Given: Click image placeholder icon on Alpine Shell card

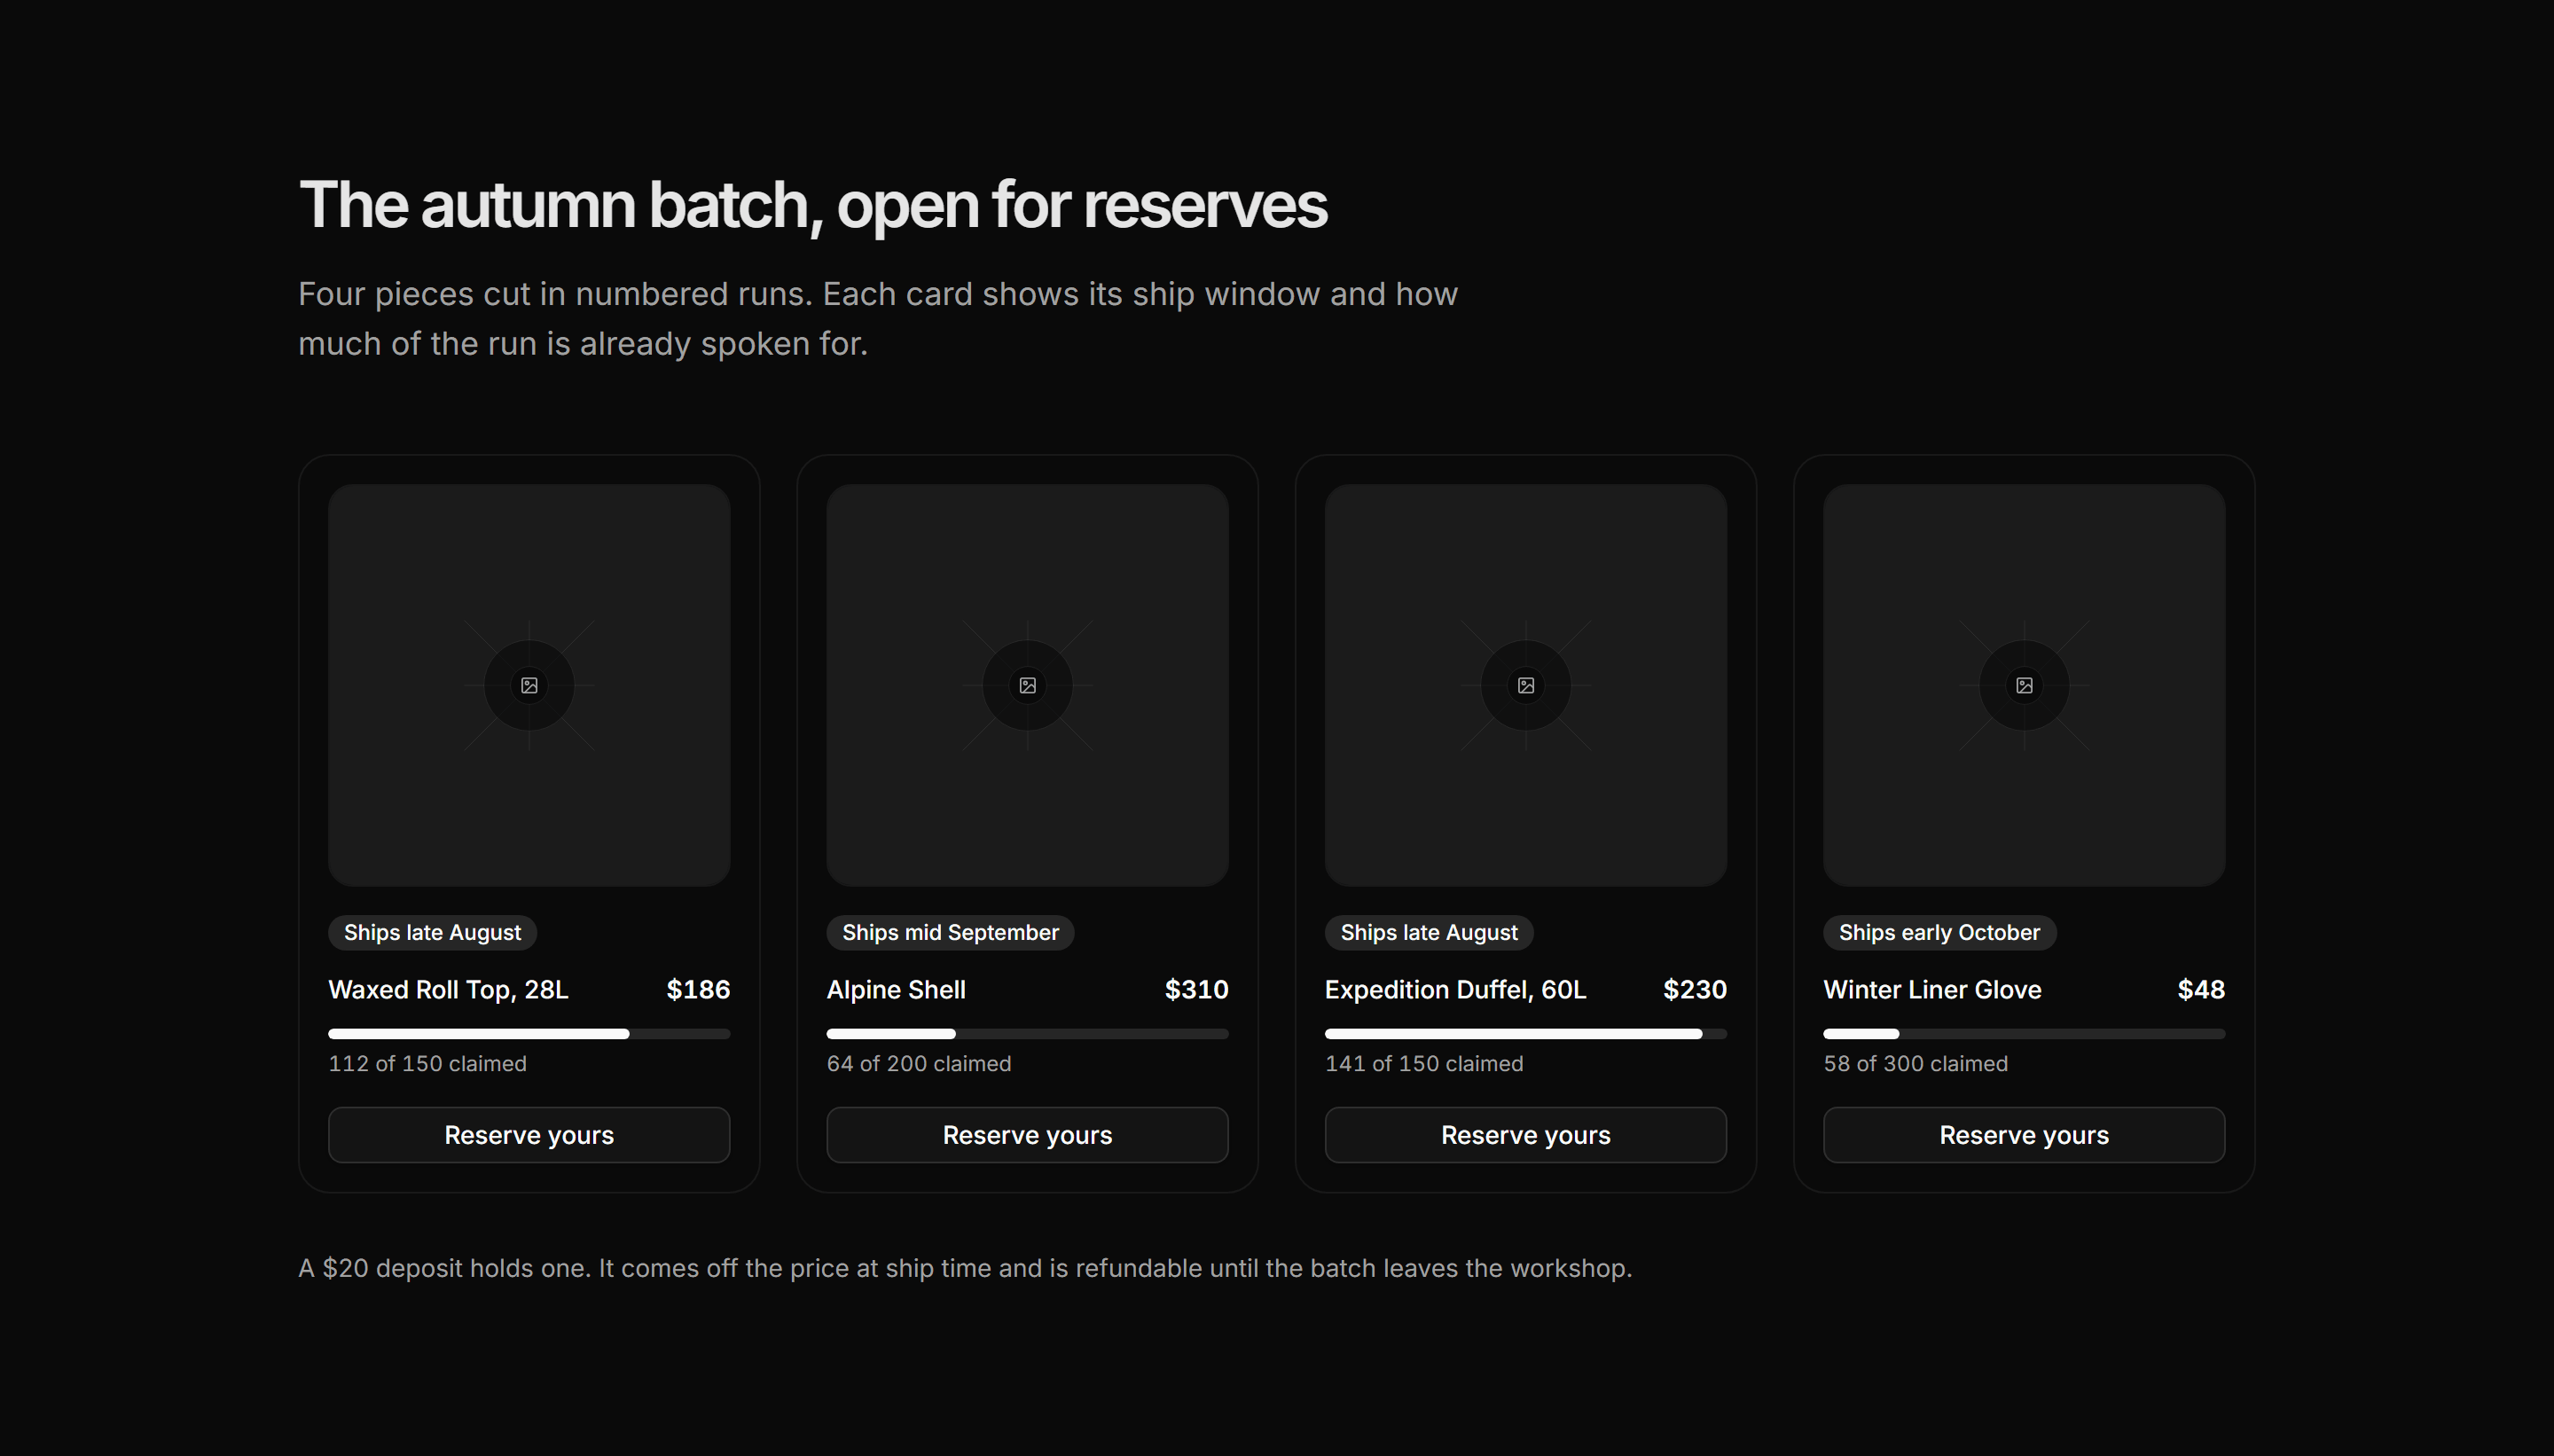Looking at the screenshot, I should click(x=1027, y=685).
